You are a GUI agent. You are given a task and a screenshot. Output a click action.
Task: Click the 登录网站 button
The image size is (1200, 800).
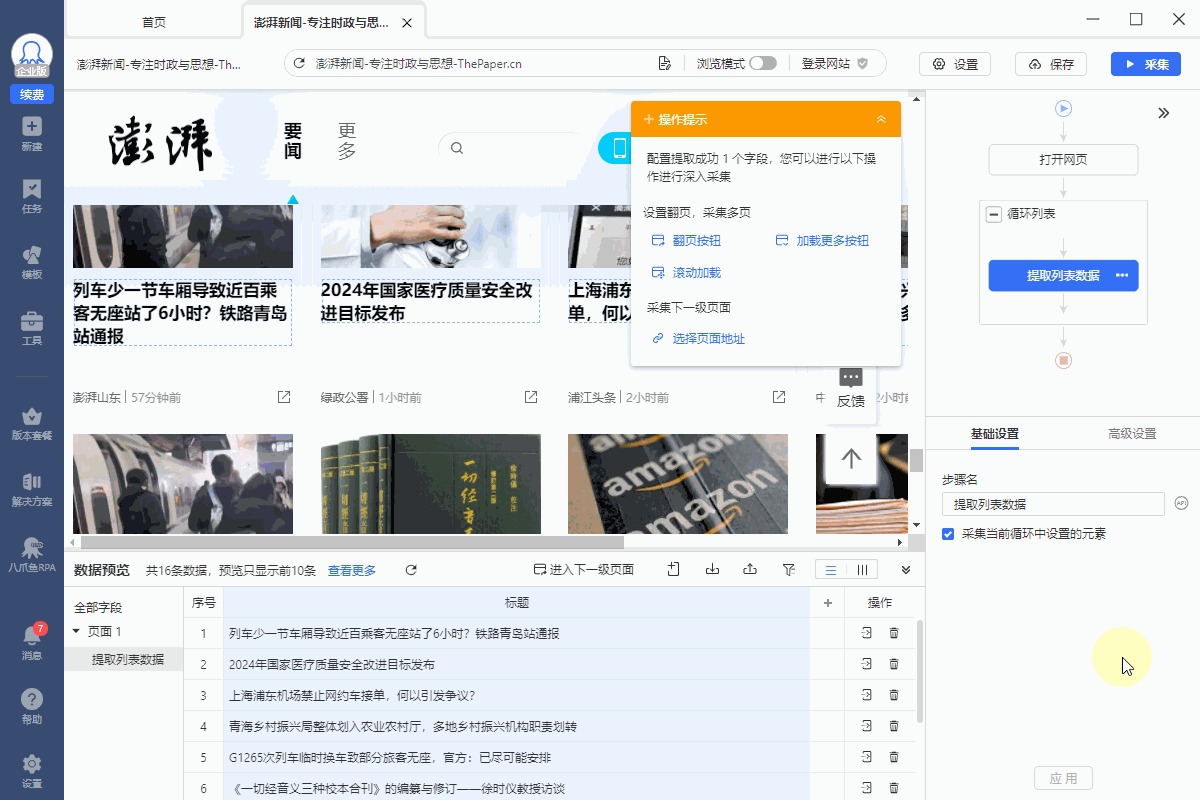pos(834,64)
